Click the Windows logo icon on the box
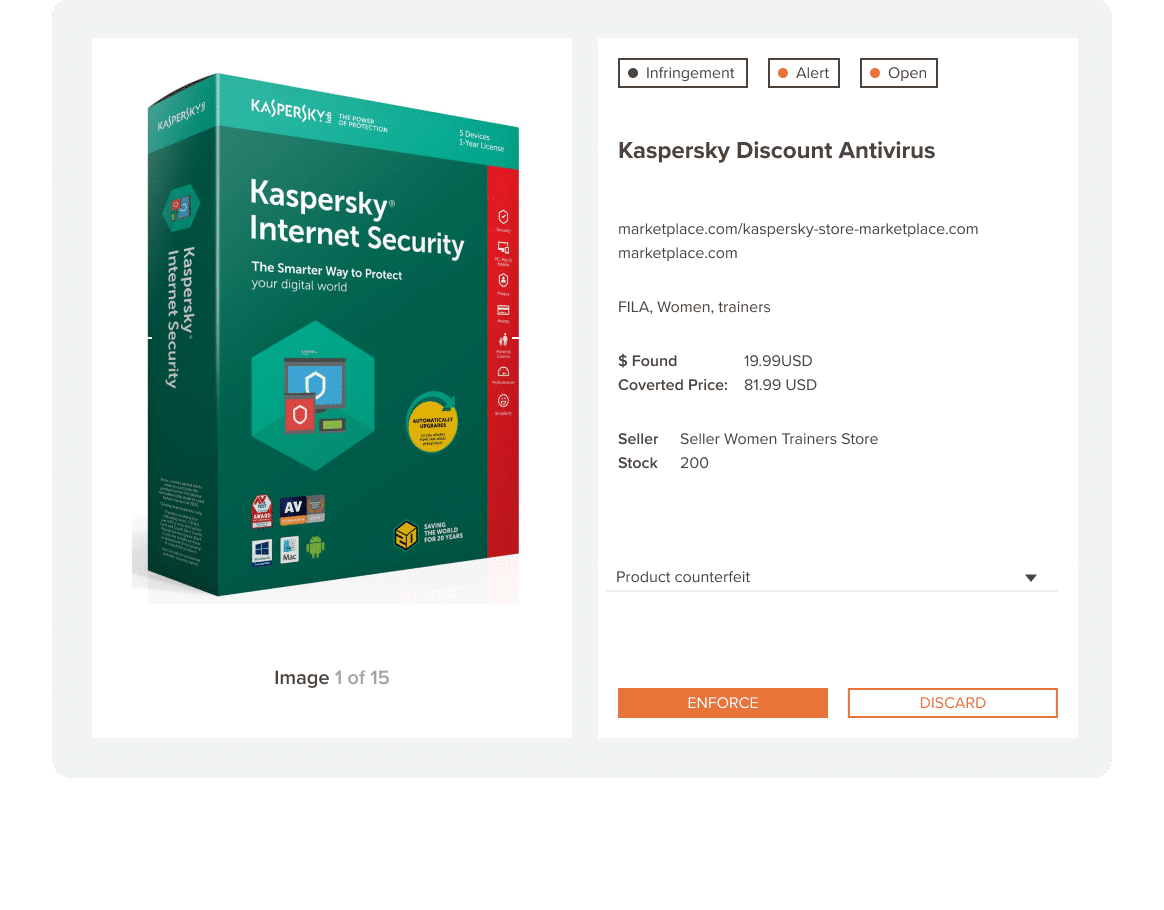The height and width of the screenshot is (910, 1164). coord(261,552)
